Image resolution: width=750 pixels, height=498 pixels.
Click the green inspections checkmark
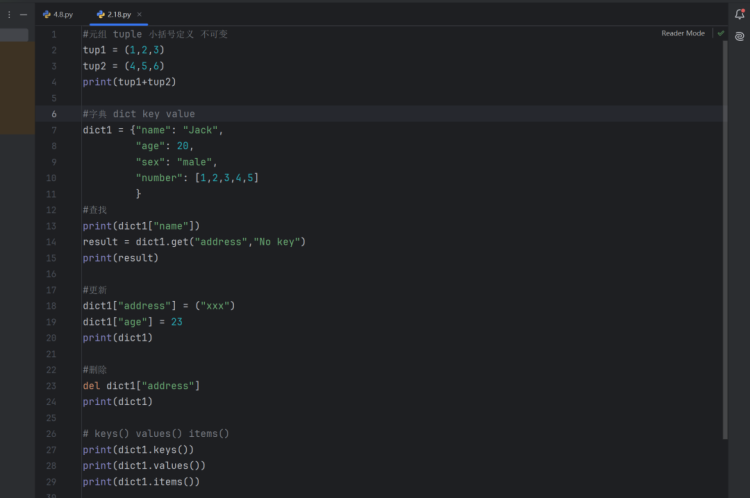(720, 33)
